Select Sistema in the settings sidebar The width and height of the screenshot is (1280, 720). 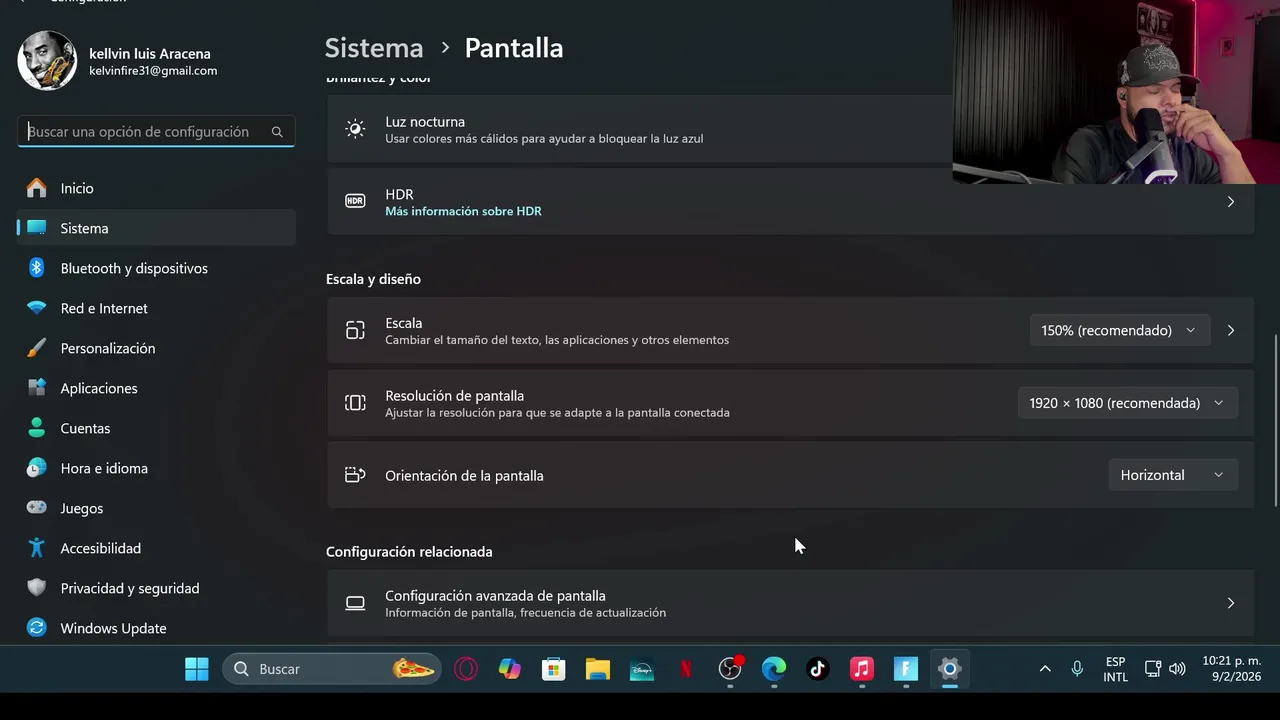[156, 228]
